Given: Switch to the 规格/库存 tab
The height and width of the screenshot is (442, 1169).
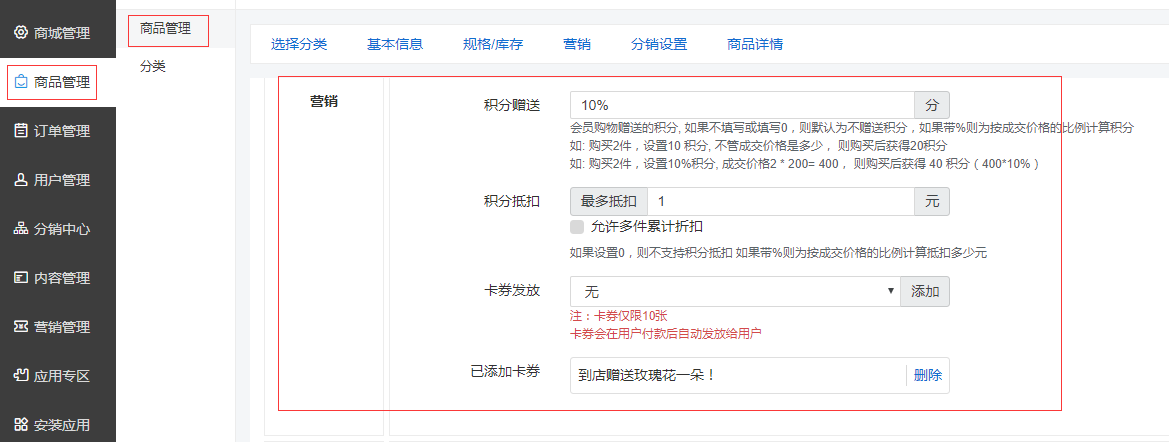Looking at the screenshot, I should [x=492, y=44].
